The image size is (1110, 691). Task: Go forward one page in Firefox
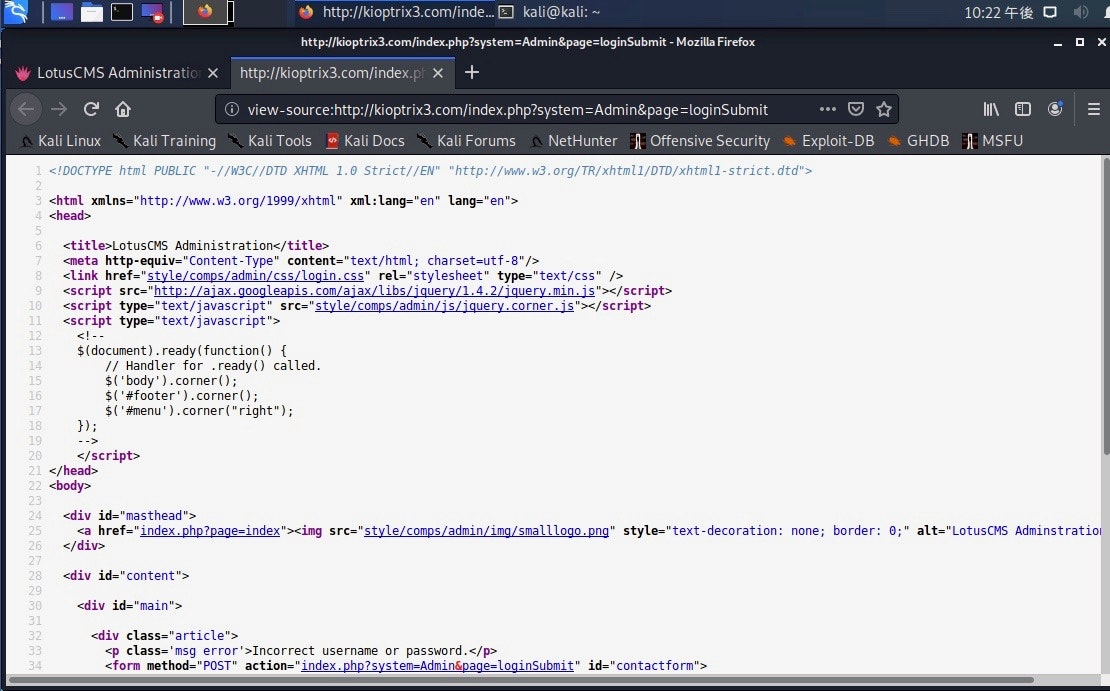(x=59, y=109)
